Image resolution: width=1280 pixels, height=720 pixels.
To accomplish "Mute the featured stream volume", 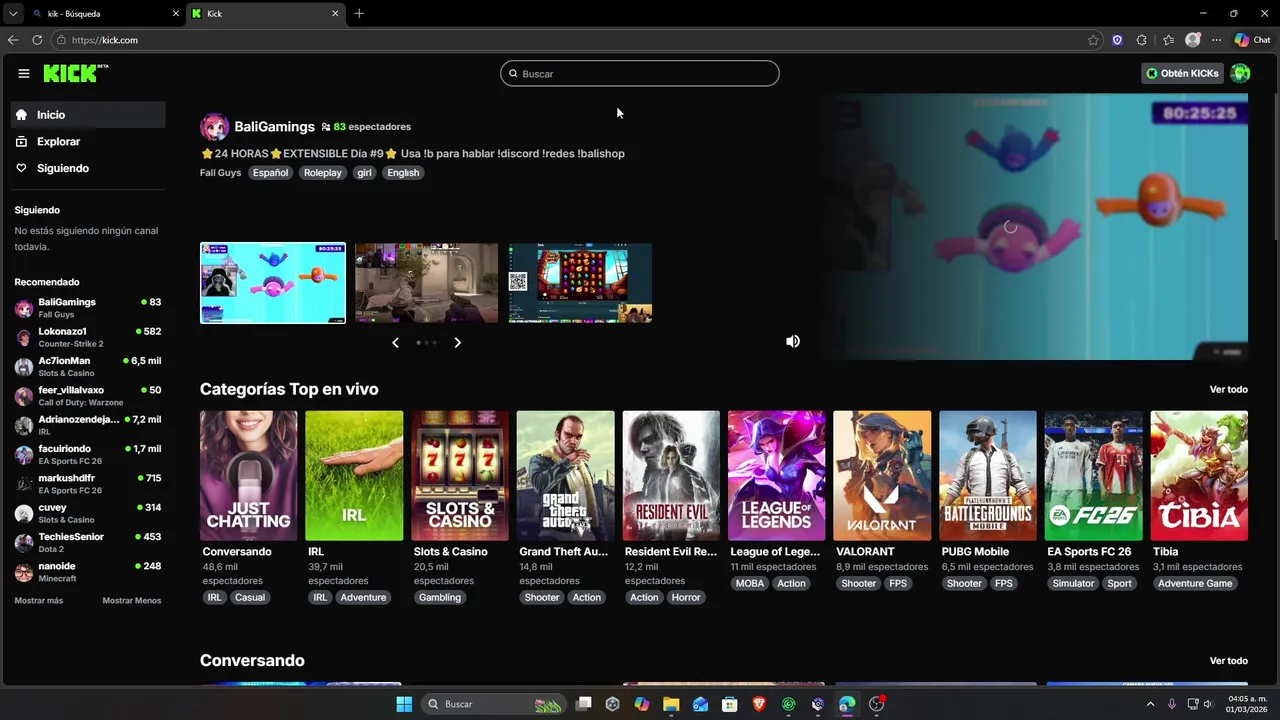I will (793, 341).
